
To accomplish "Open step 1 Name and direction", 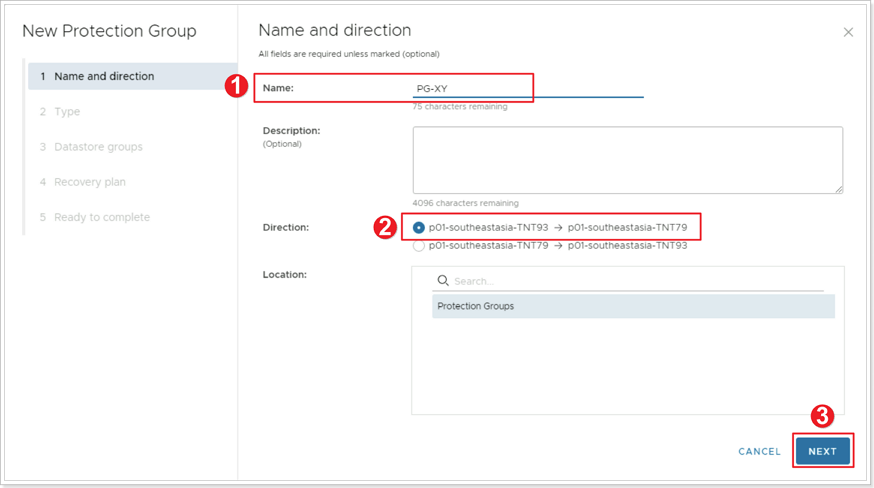I will (133, 76).
